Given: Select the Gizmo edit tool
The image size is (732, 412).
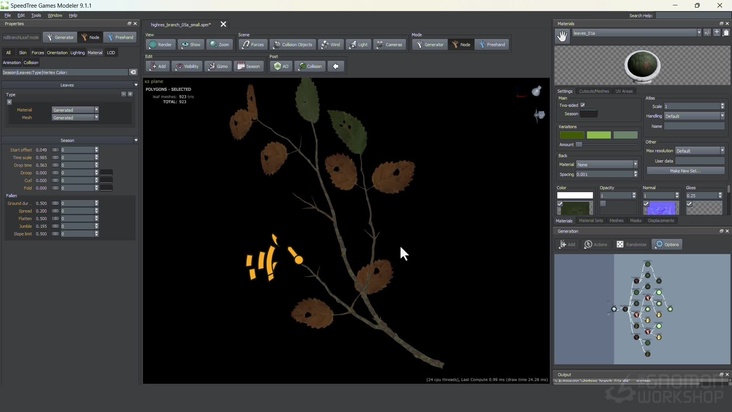Looking at the screenshot, I should click(219, 66).
